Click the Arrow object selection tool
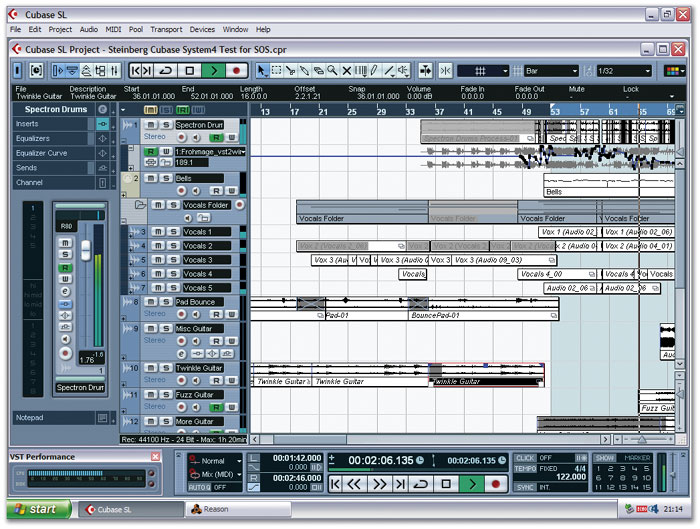The height and width of the screenshot is (529, 700). click(263, 71)
